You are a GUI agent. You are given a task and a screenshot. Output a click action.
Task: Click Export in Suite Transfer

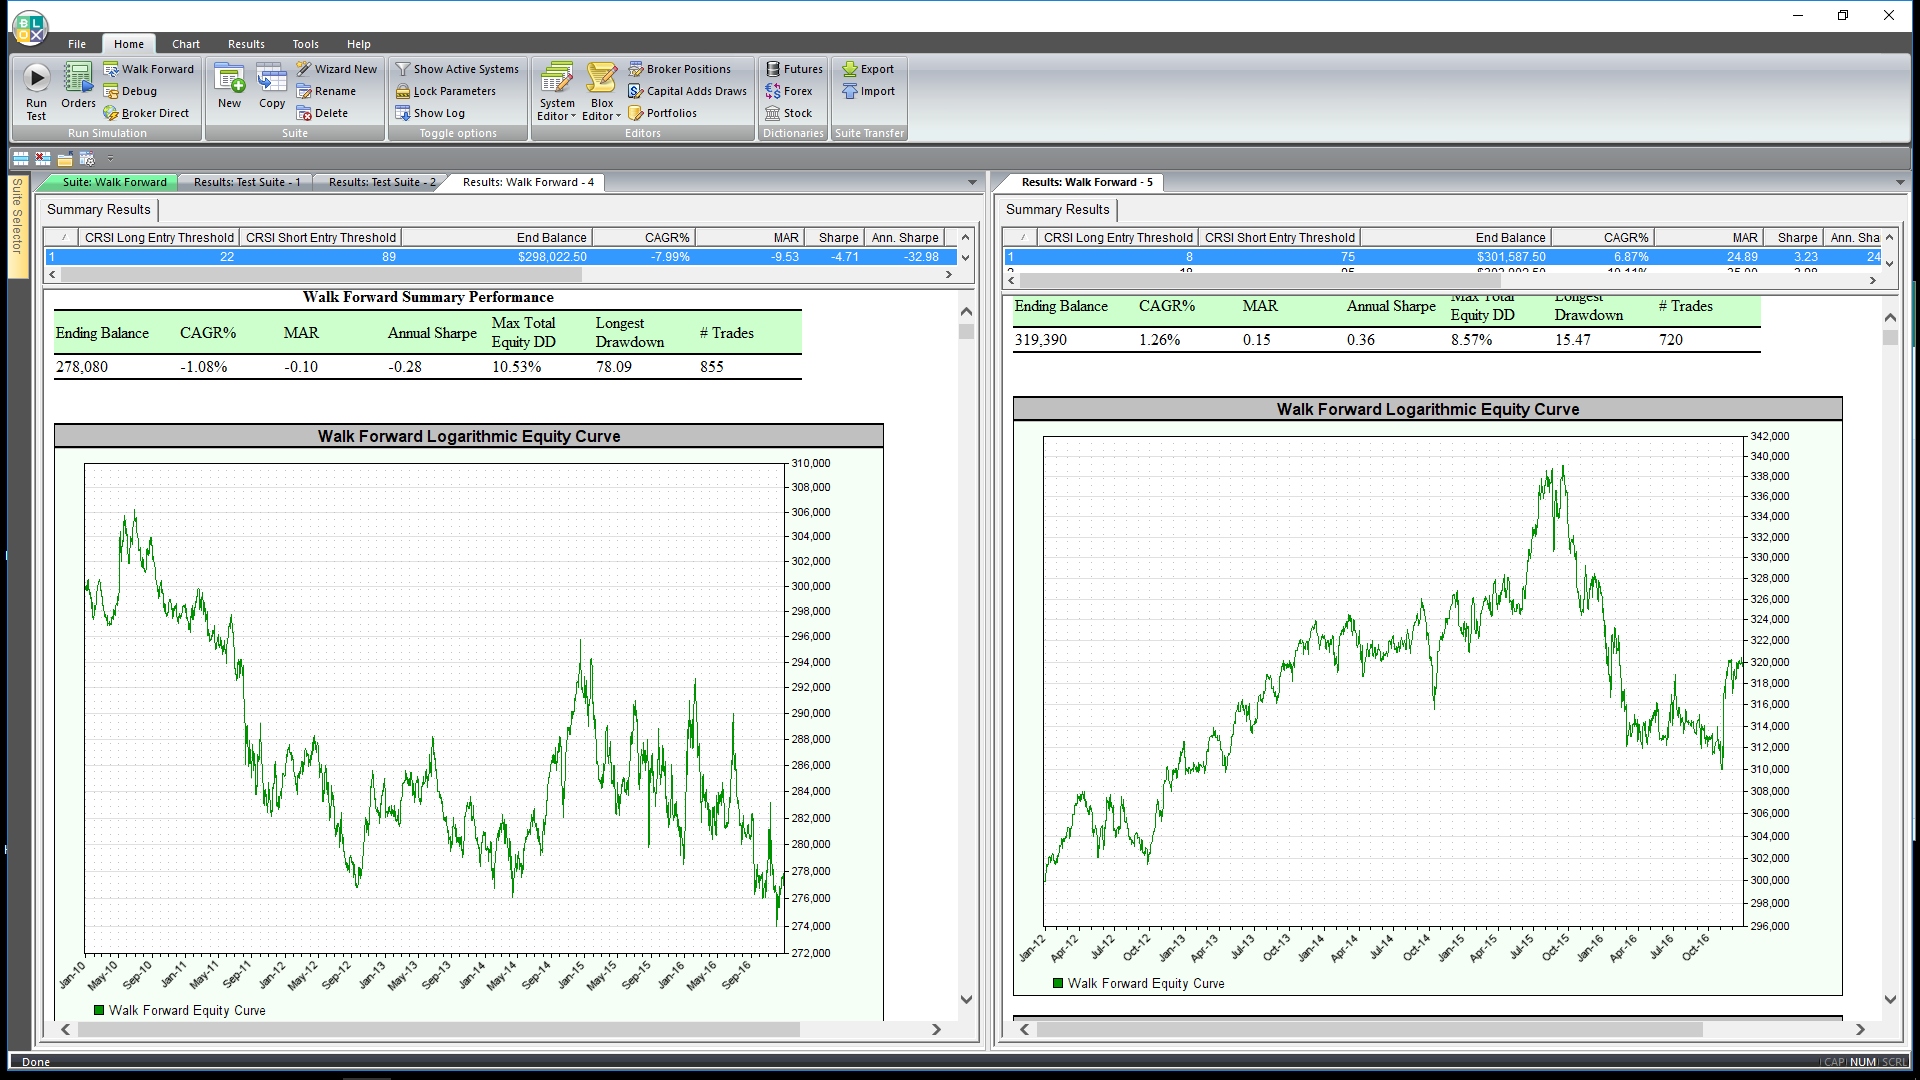(x=868, y=69)
